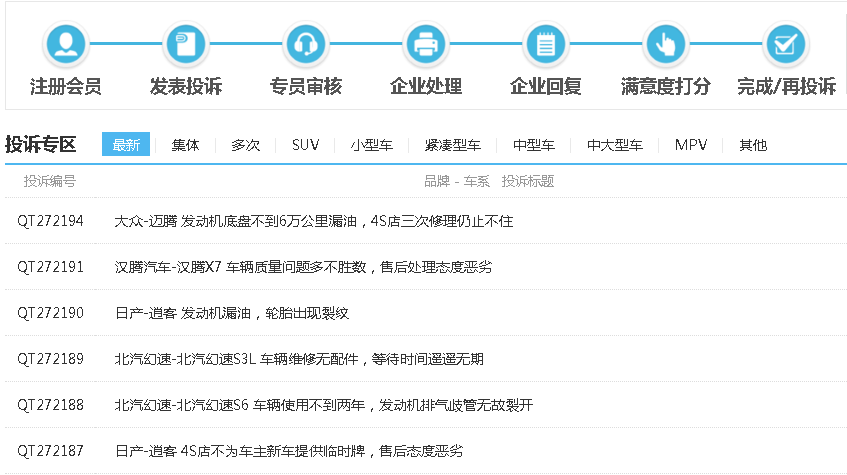The width and height of the screenshot is (847, 475).
Task: Open 北汽幻速S3L repair parts complaint
Action: tap(299, 359)
